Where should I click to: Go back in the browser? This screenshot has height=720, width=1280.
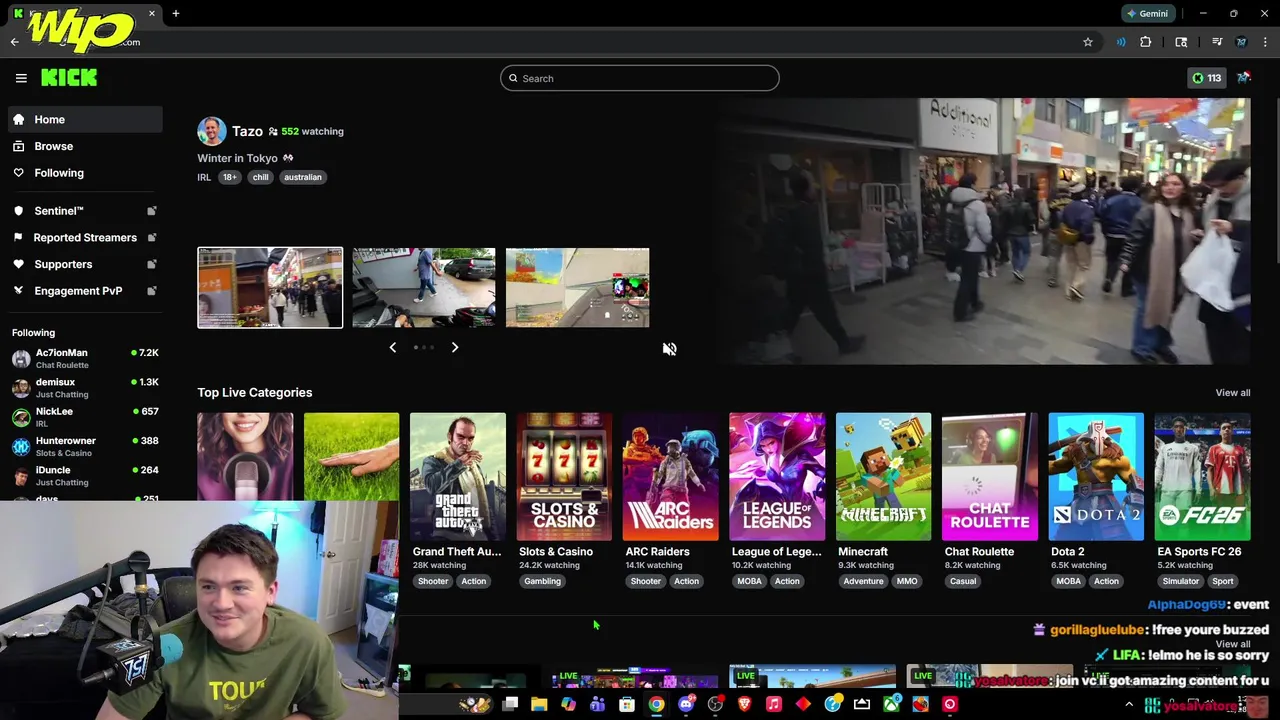click(15, 42)
